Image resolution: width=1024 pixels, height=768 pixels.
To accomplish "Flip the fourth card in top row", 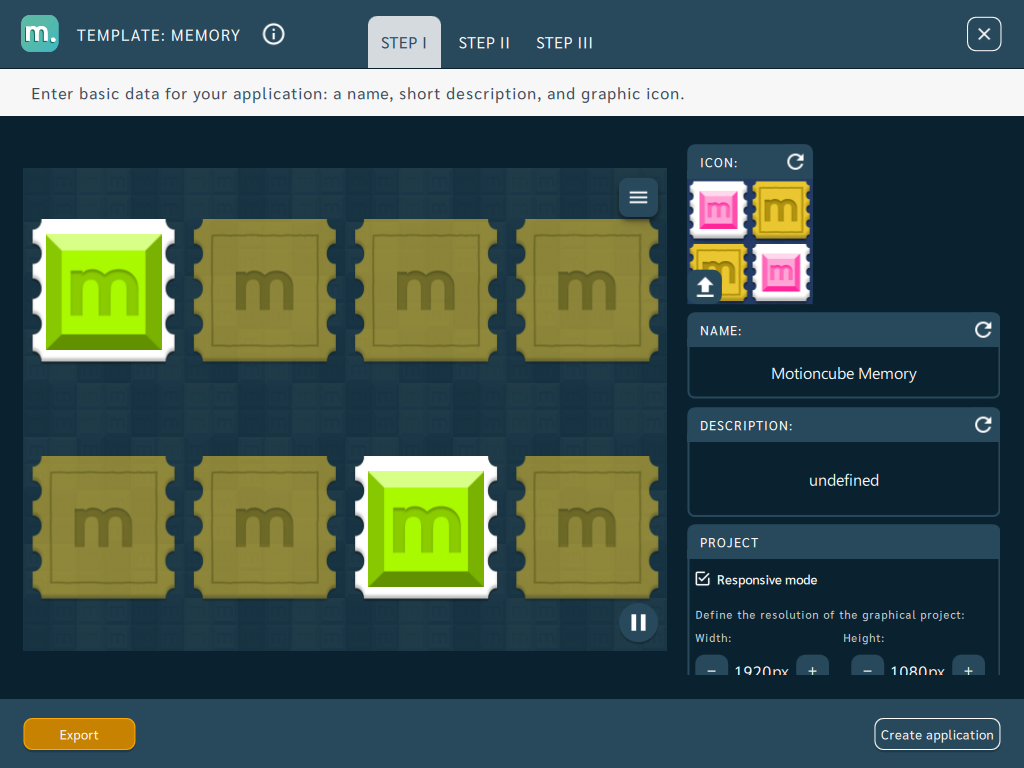I will (587, 290).
